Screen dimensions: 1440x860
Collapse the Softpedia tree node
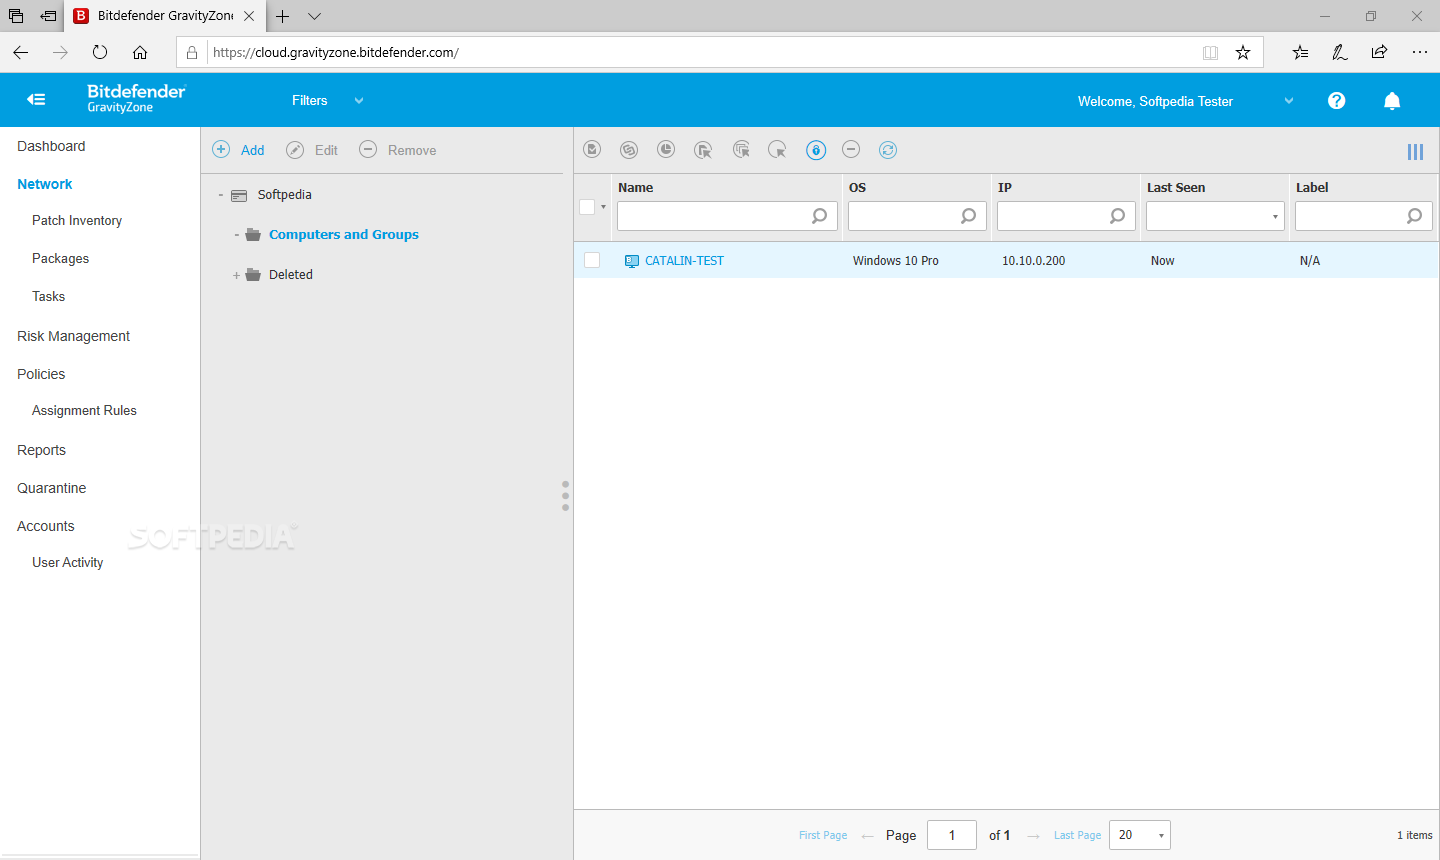click(221, 195)
